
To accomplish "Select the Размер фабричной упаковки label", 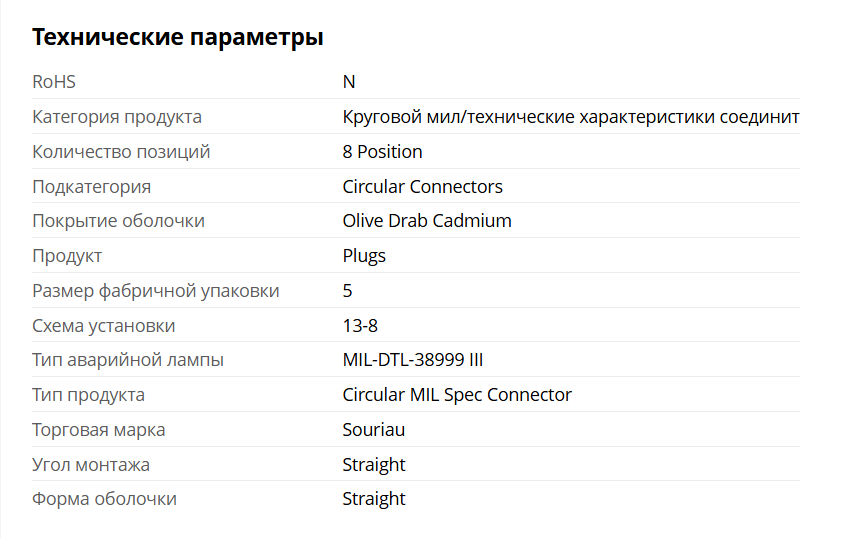I will (156, 291).
